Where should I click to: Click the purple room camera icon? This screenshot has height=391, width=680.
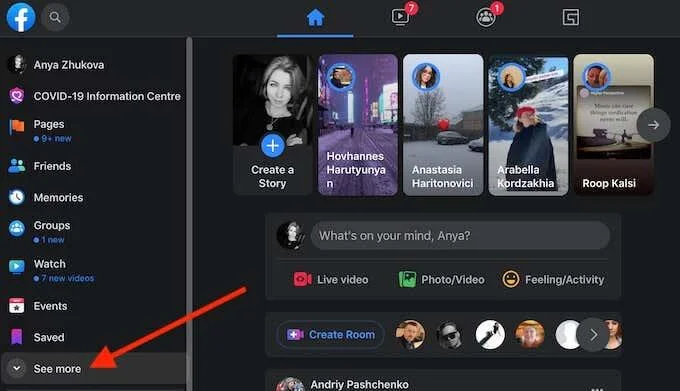pyautogui.click(x=295, y=335)
